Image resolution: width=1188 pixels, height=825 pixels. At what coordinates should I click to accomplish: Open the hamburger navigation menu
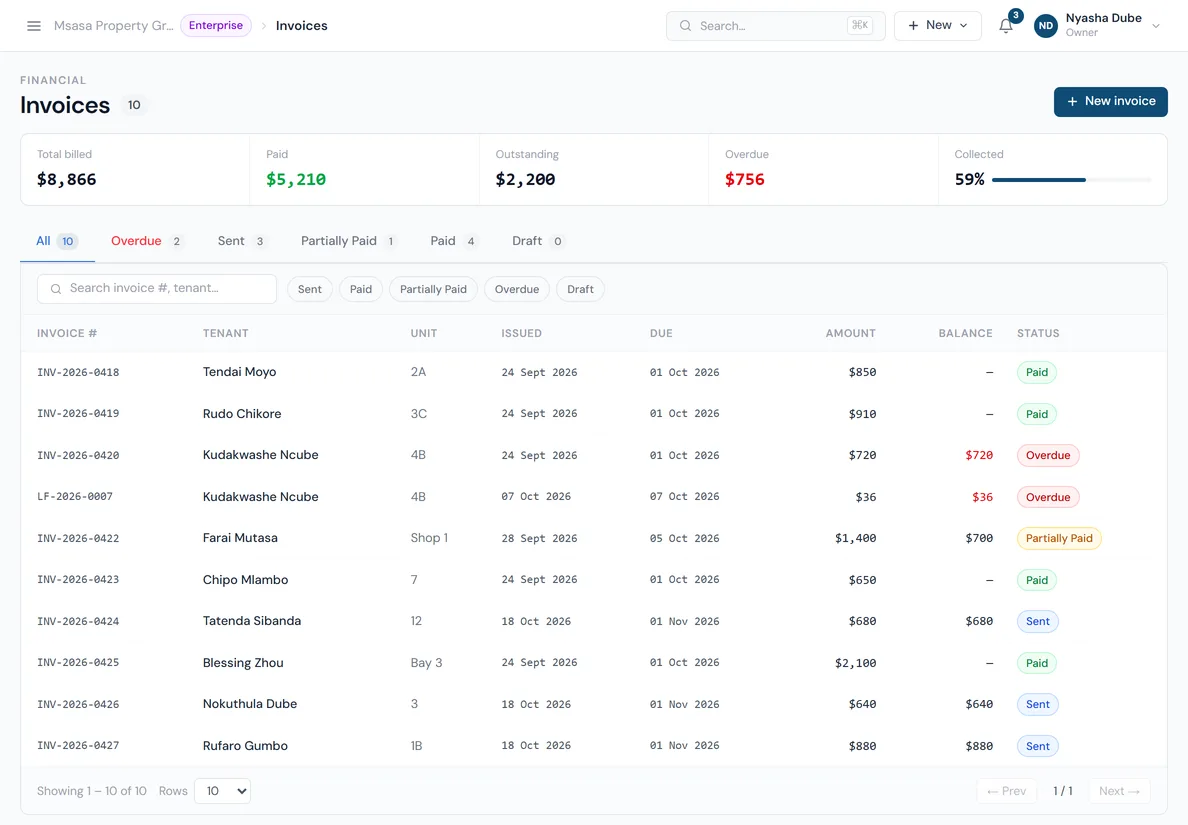pos(33,26)
